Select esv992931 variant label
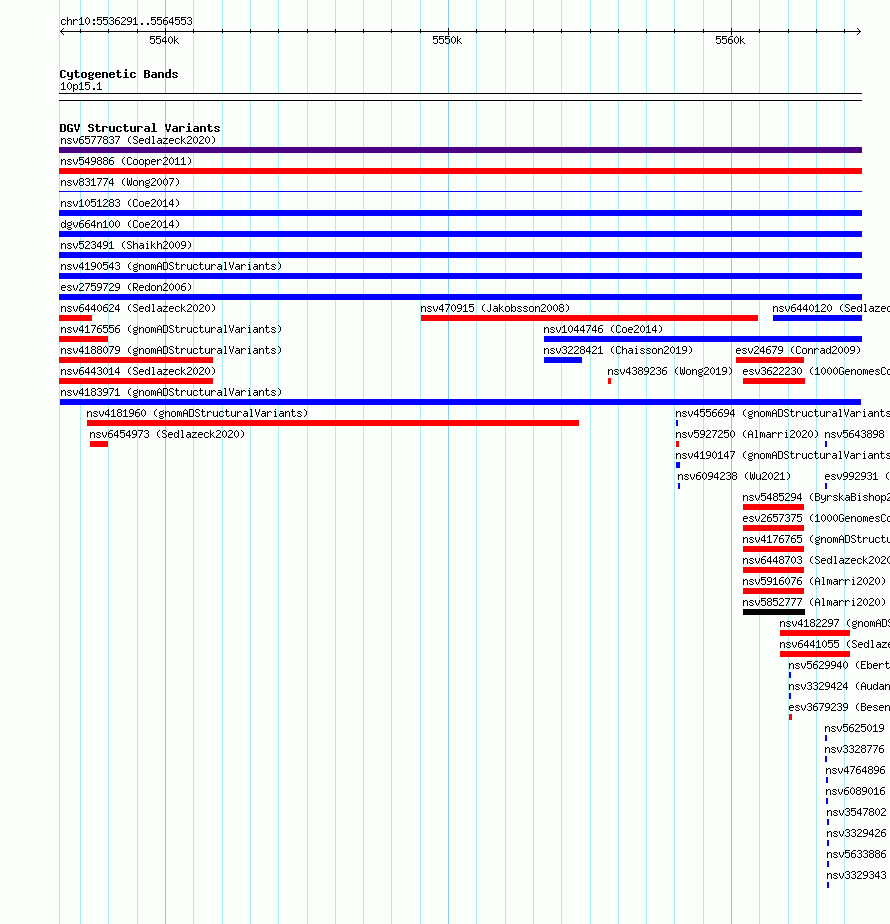This screenshot has width=890, height=924. coord(856,476)
